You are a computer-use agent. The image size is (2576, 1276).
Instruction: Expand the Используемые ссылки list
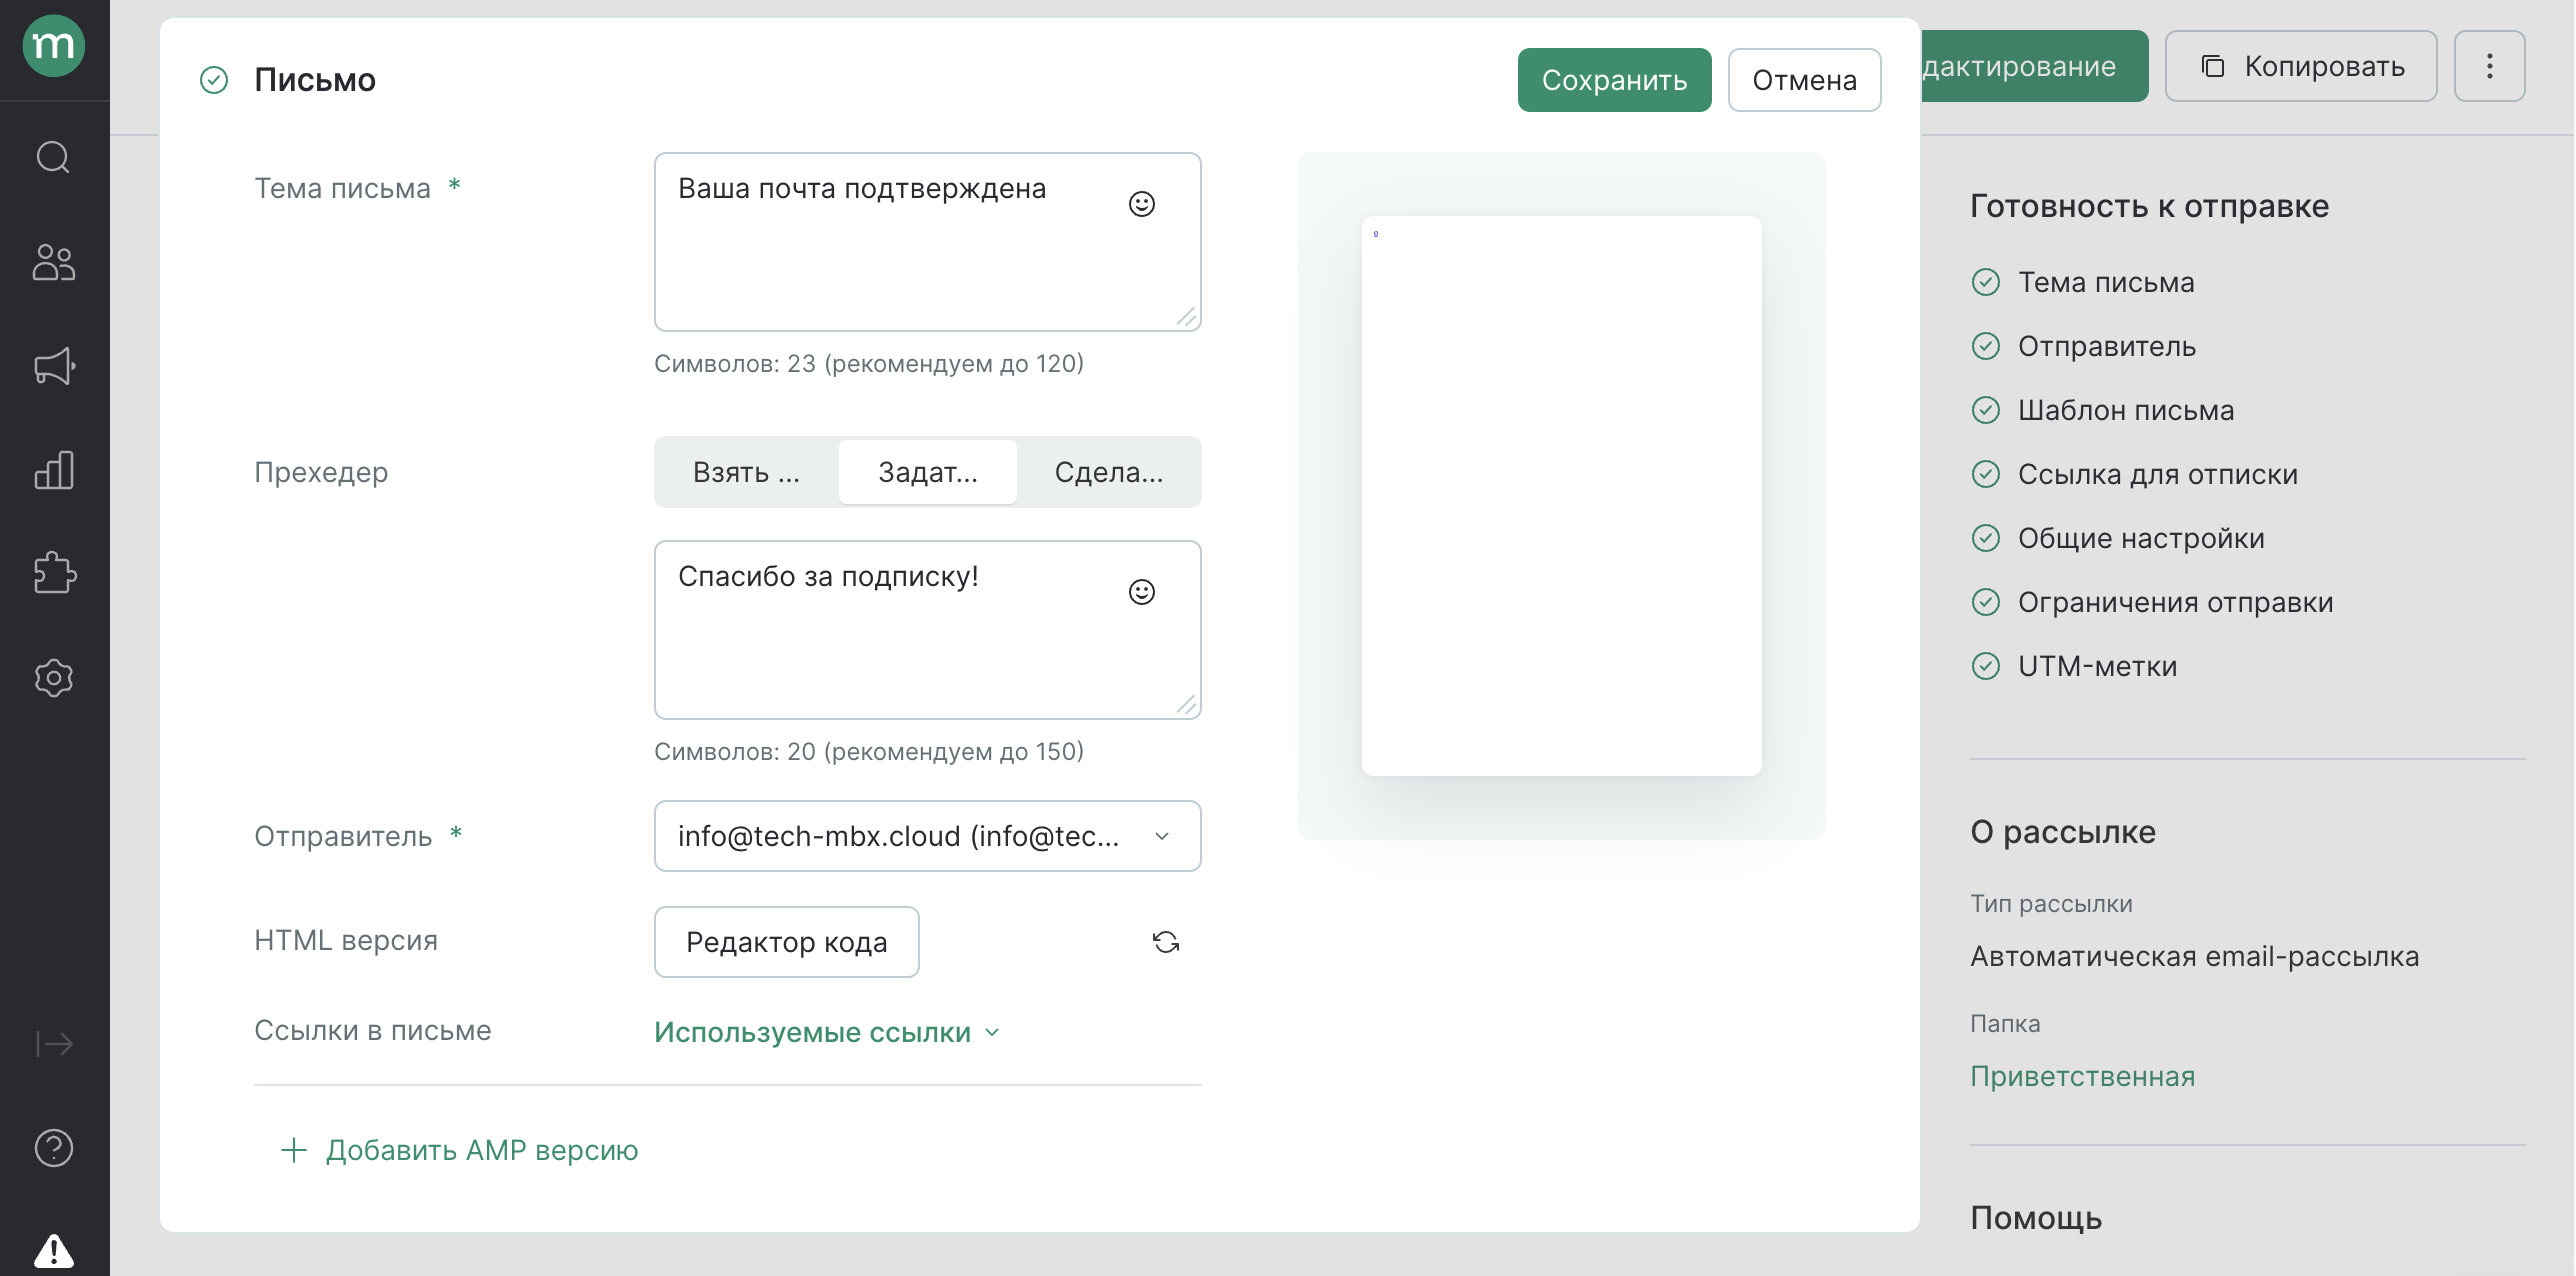click(827, 1032)
